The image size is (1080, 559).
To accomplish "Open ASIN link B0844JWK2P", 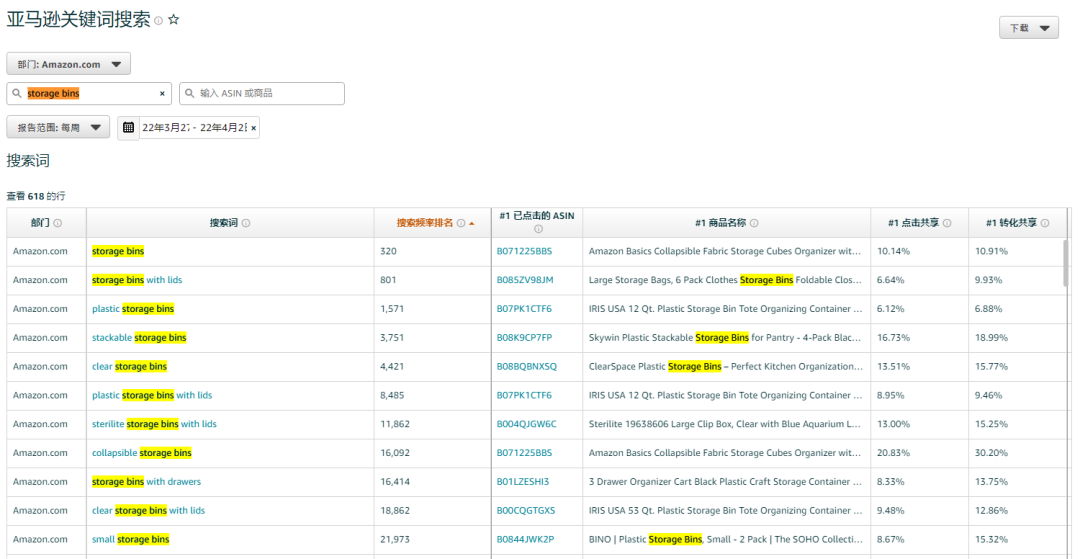I will click(x=525, y=540).
